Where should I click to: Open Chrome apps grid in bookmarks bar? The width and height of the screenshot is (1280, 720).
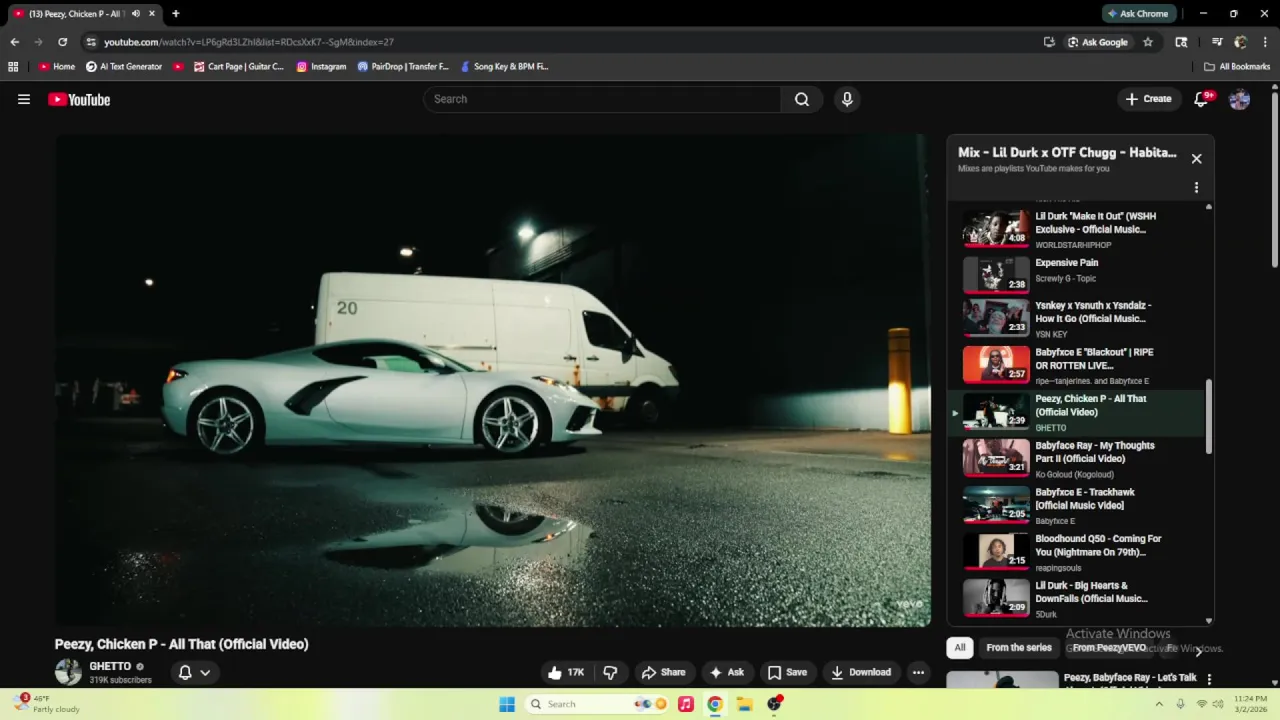click(x=13, y=67)
